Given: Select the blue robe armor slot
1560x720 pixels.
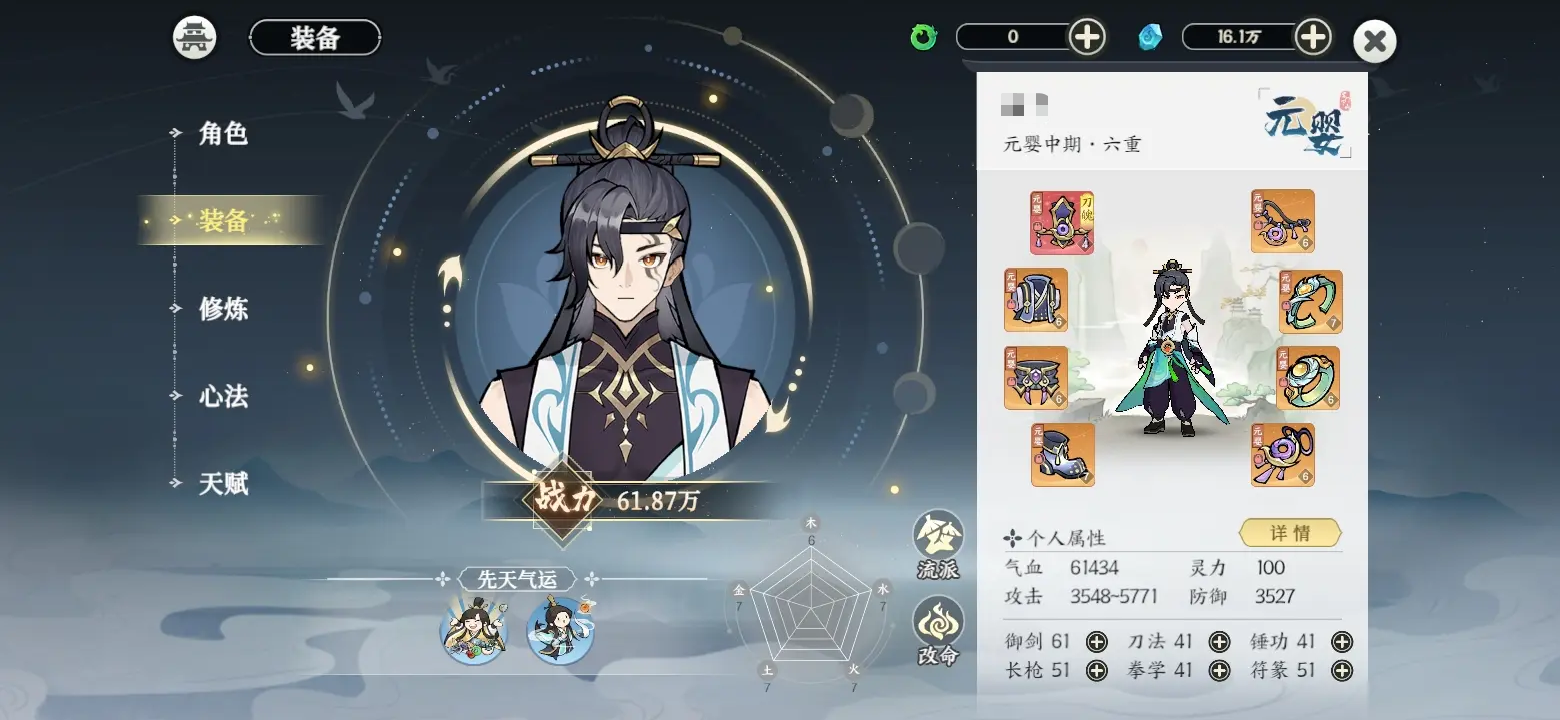Looking at the screenshot, I should (x=1035, y=300).
